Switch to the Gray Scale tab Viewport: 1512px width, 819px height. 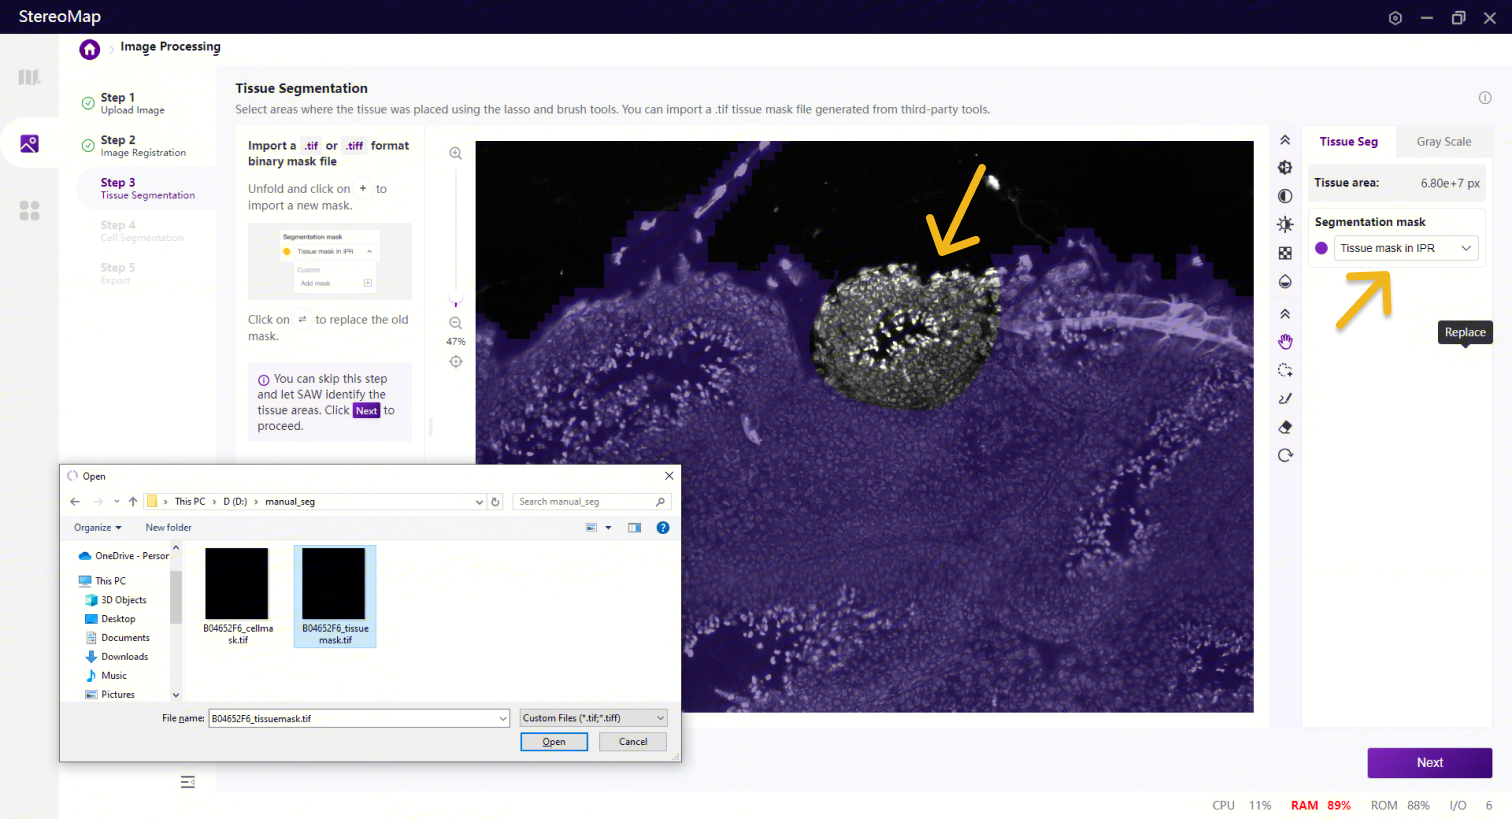pyautogui.click(x=1443, y=142)
